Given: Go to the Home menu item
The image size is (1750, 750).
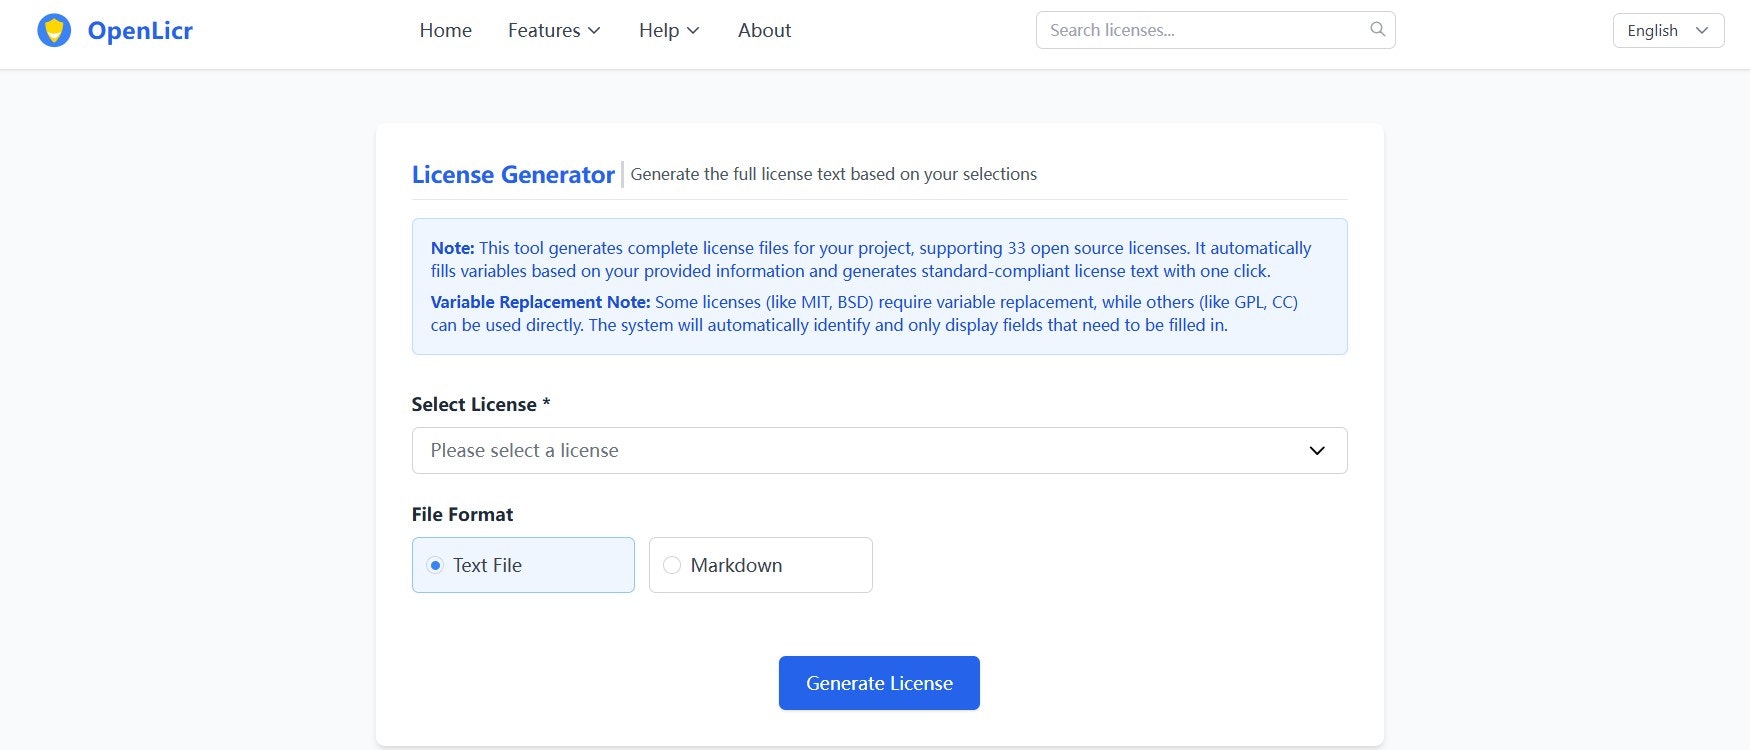Looking at the screenshot, I should (445, 31).
